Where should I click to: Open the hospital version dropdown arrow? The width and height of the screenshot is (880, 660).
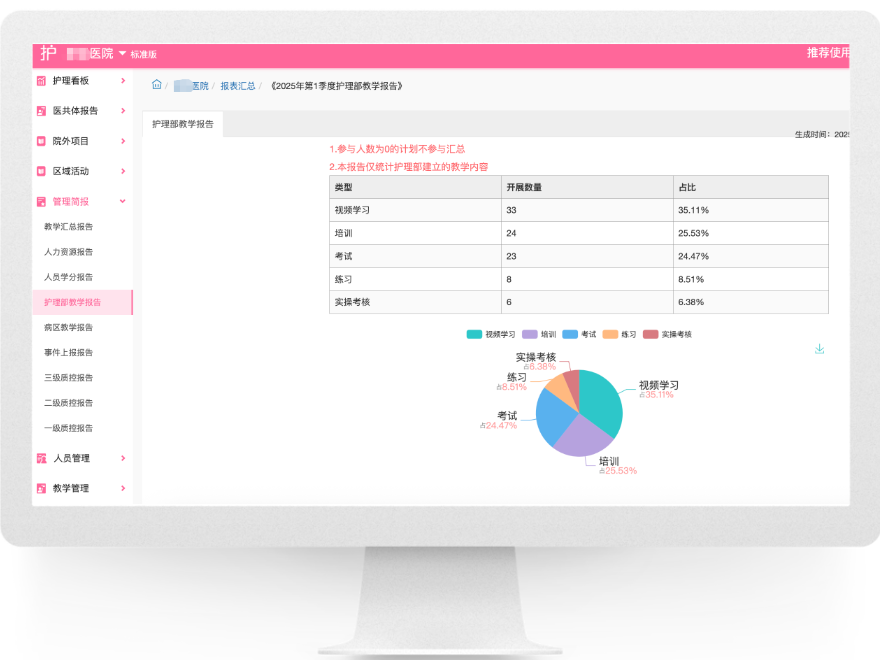point(122,53)
